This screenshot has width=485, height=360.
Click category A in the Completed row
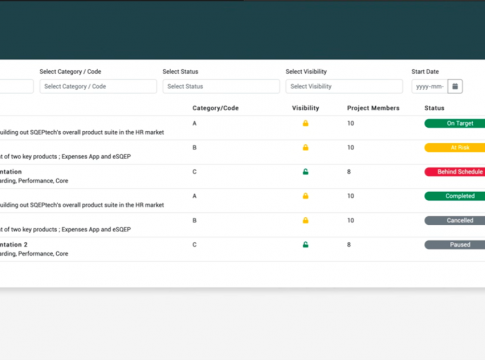tap(194, 196)
